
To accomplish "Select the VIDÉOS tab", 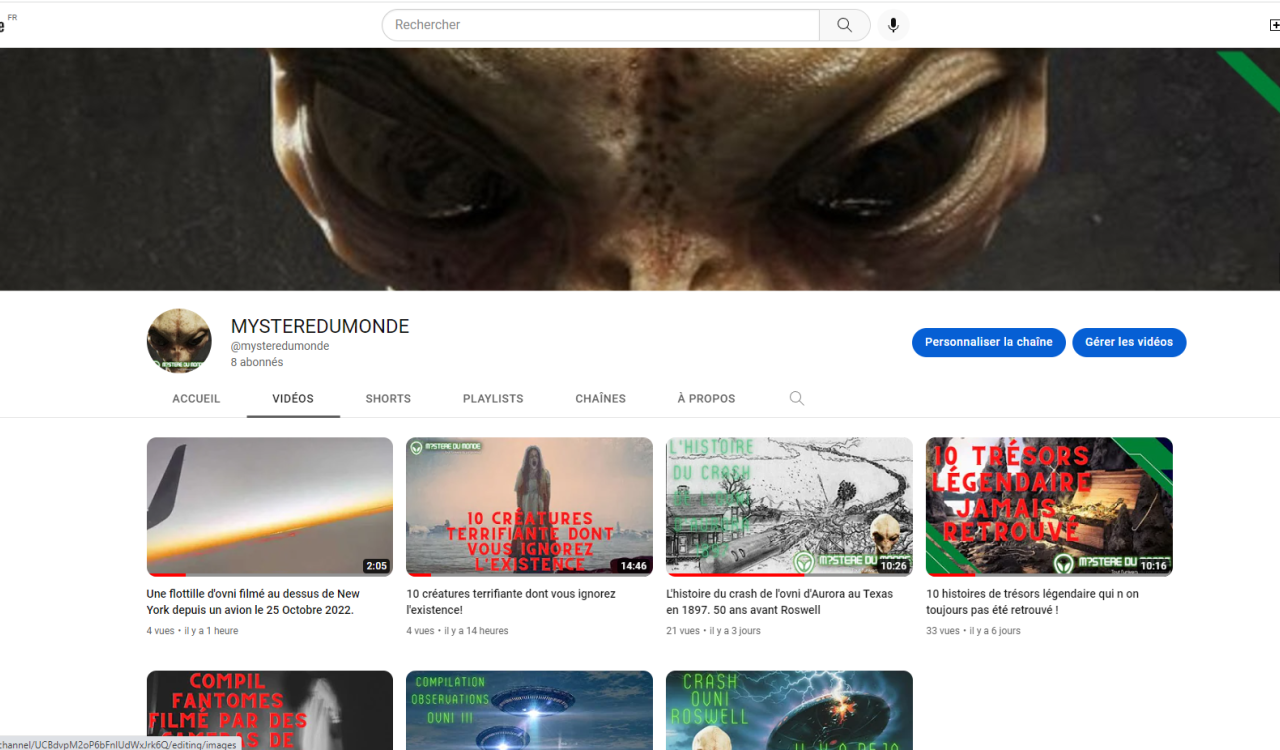I will click(293, 398).
